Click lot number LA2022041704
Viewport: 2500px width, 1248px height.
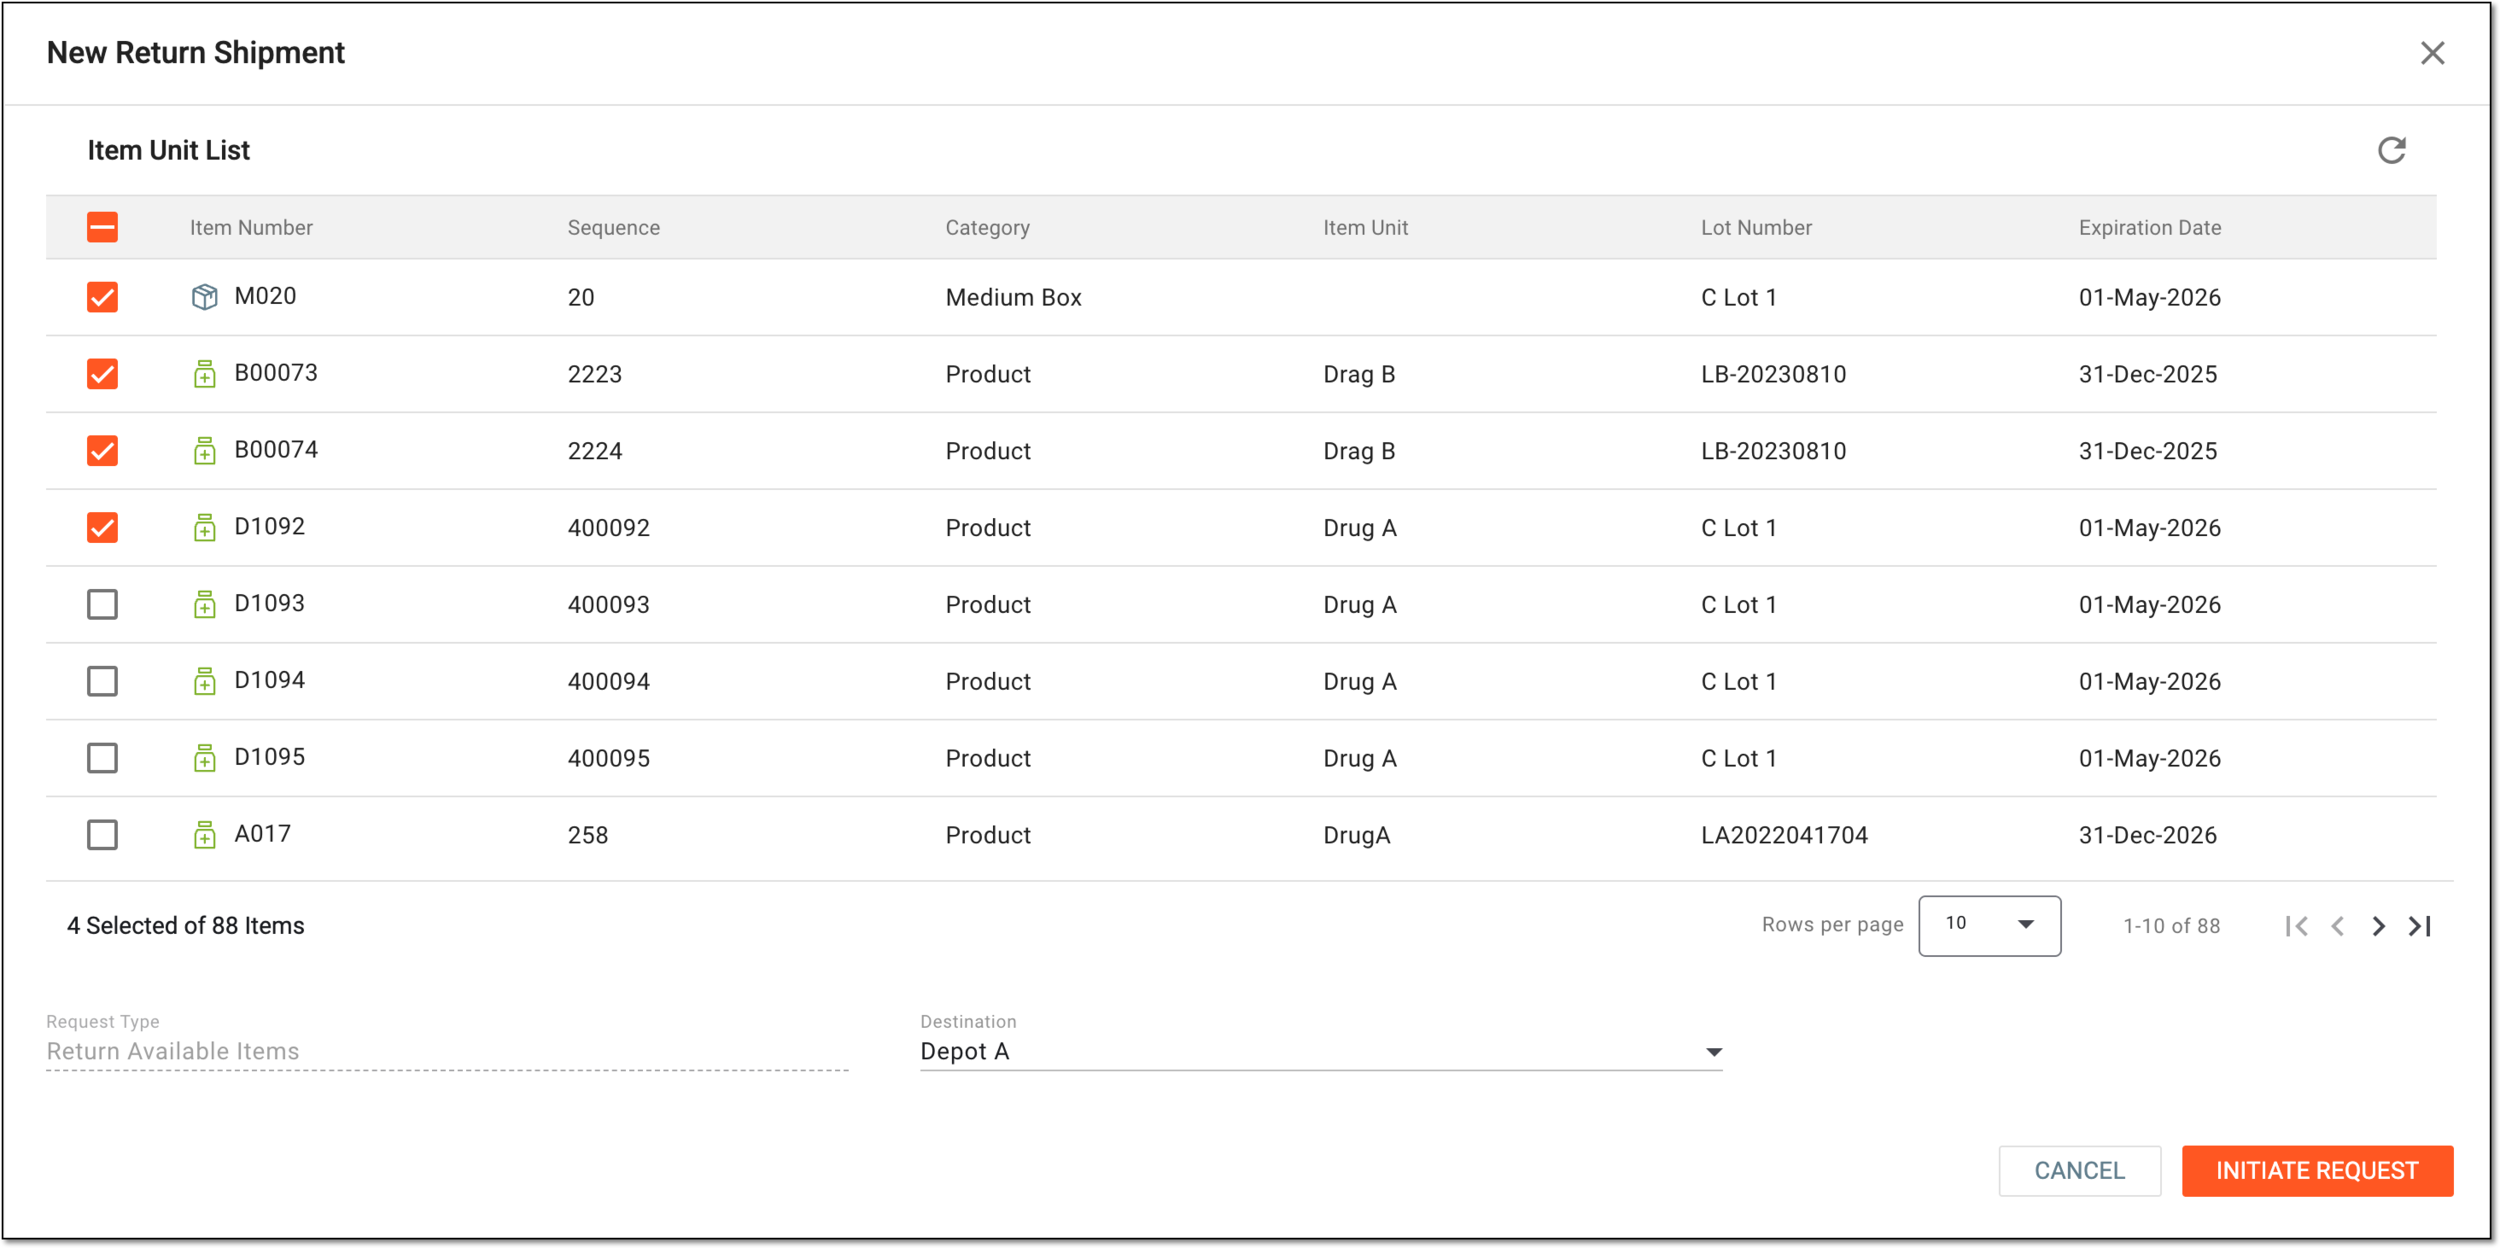click(x=1784, y=835)
